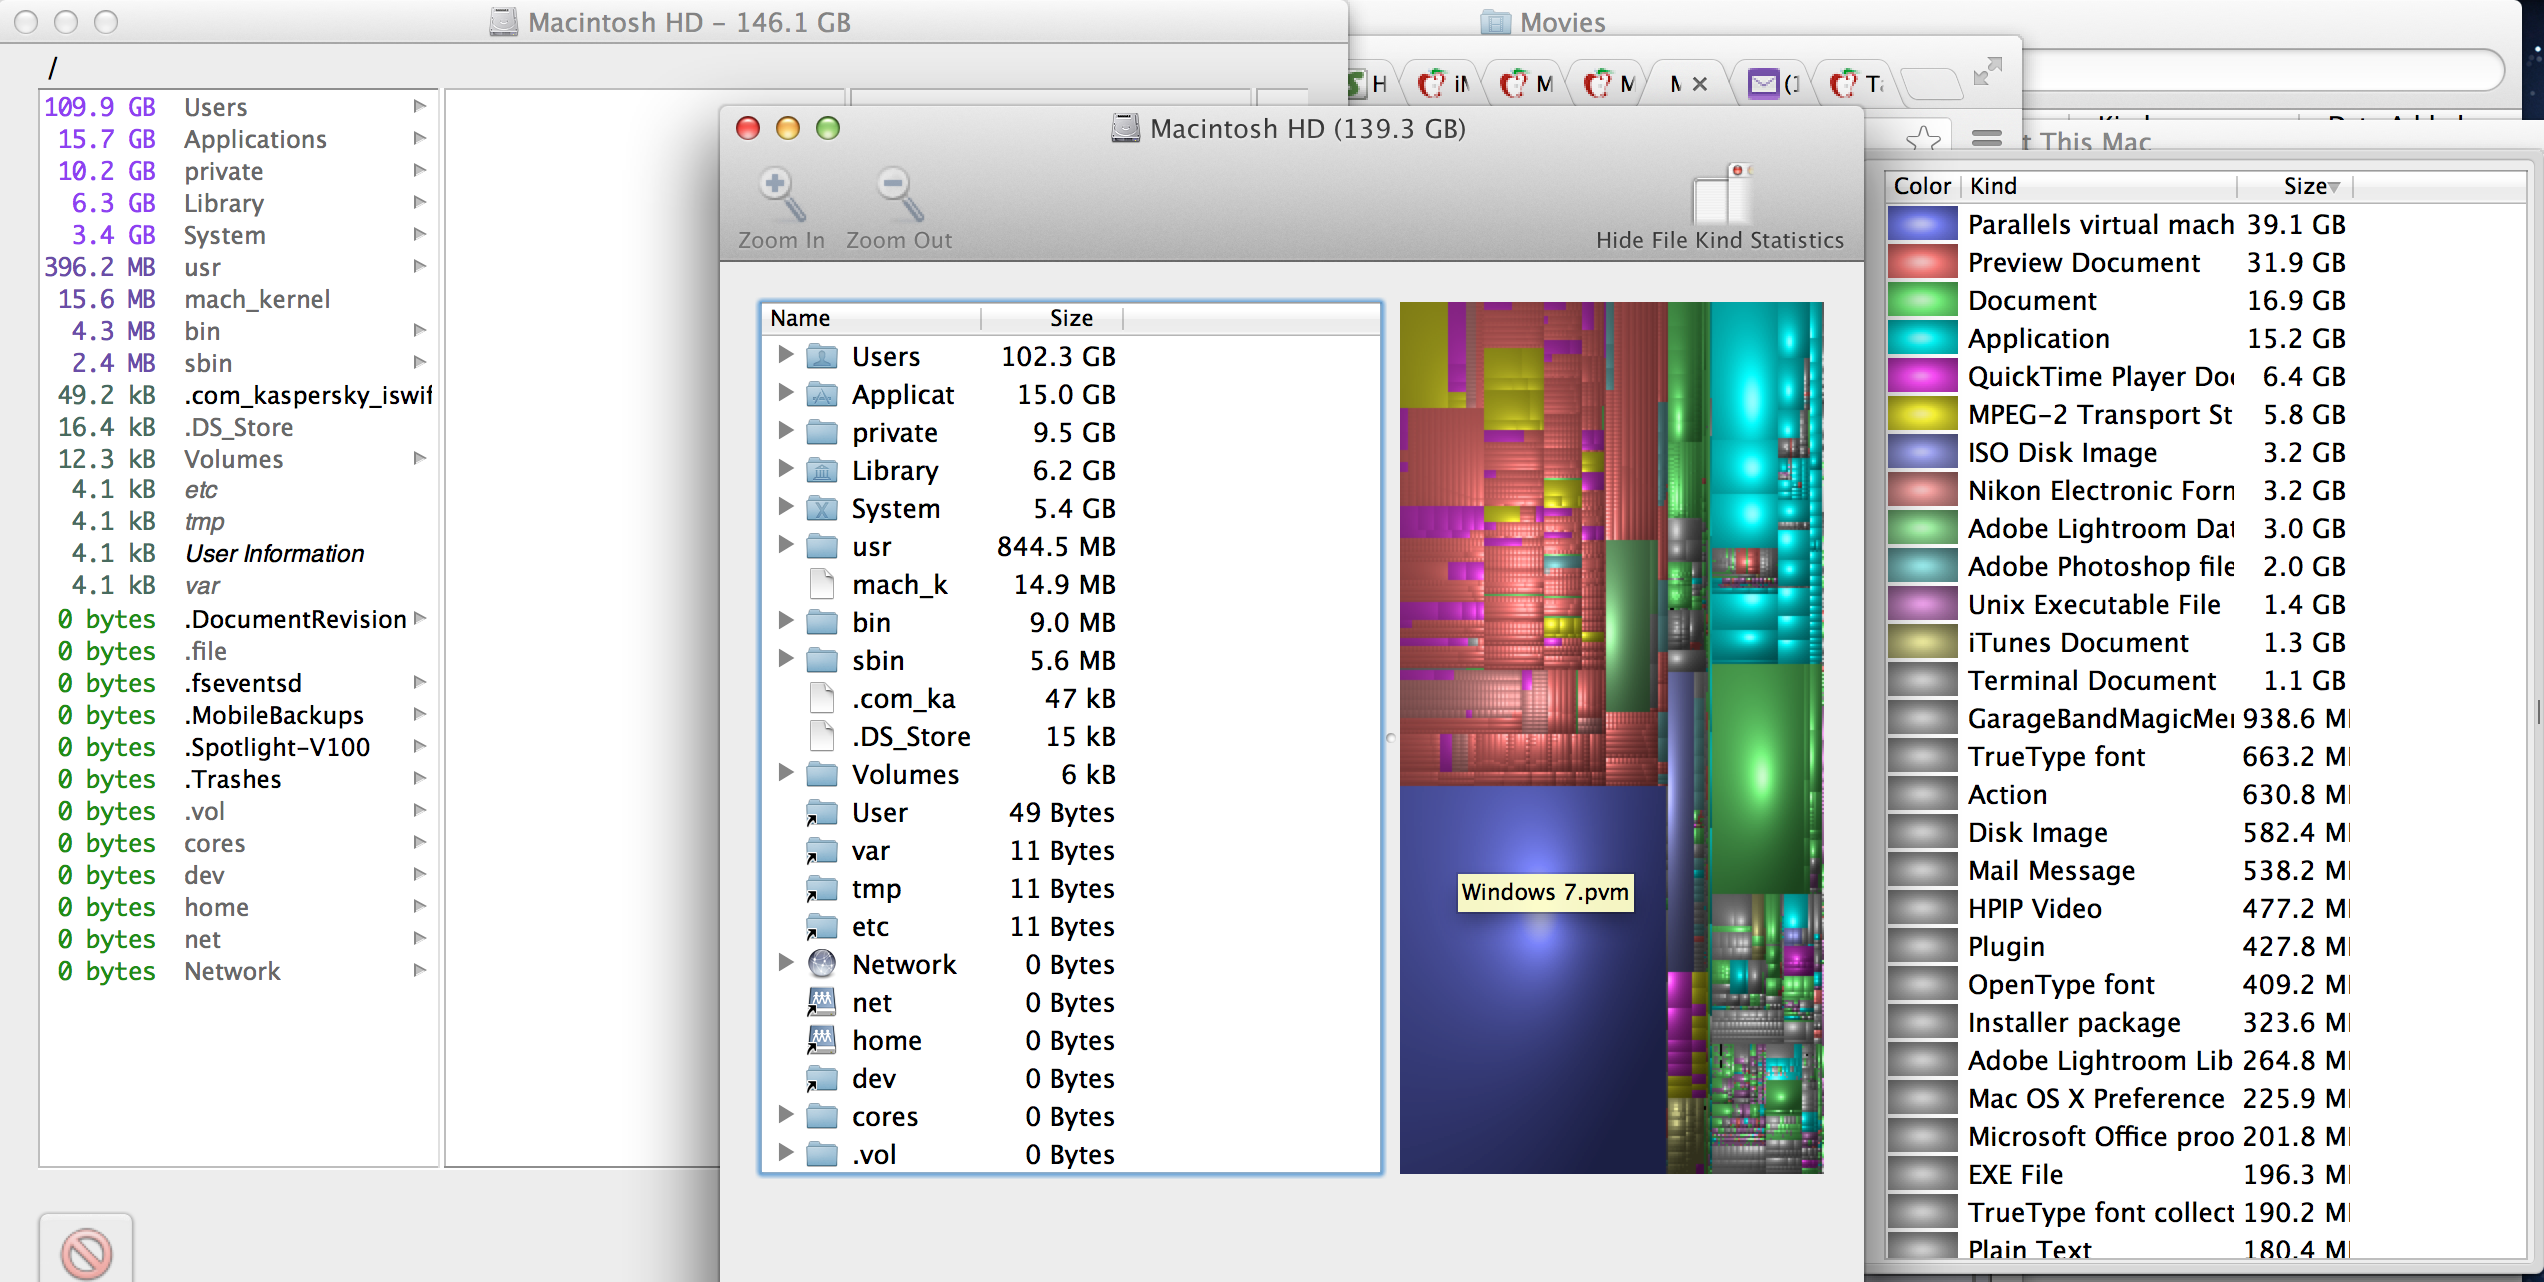Click the Parallels virtual machine blue color swatch
This screenshot has width=2544, height=1282.
pyautogui.click(x=1922, y=224)
